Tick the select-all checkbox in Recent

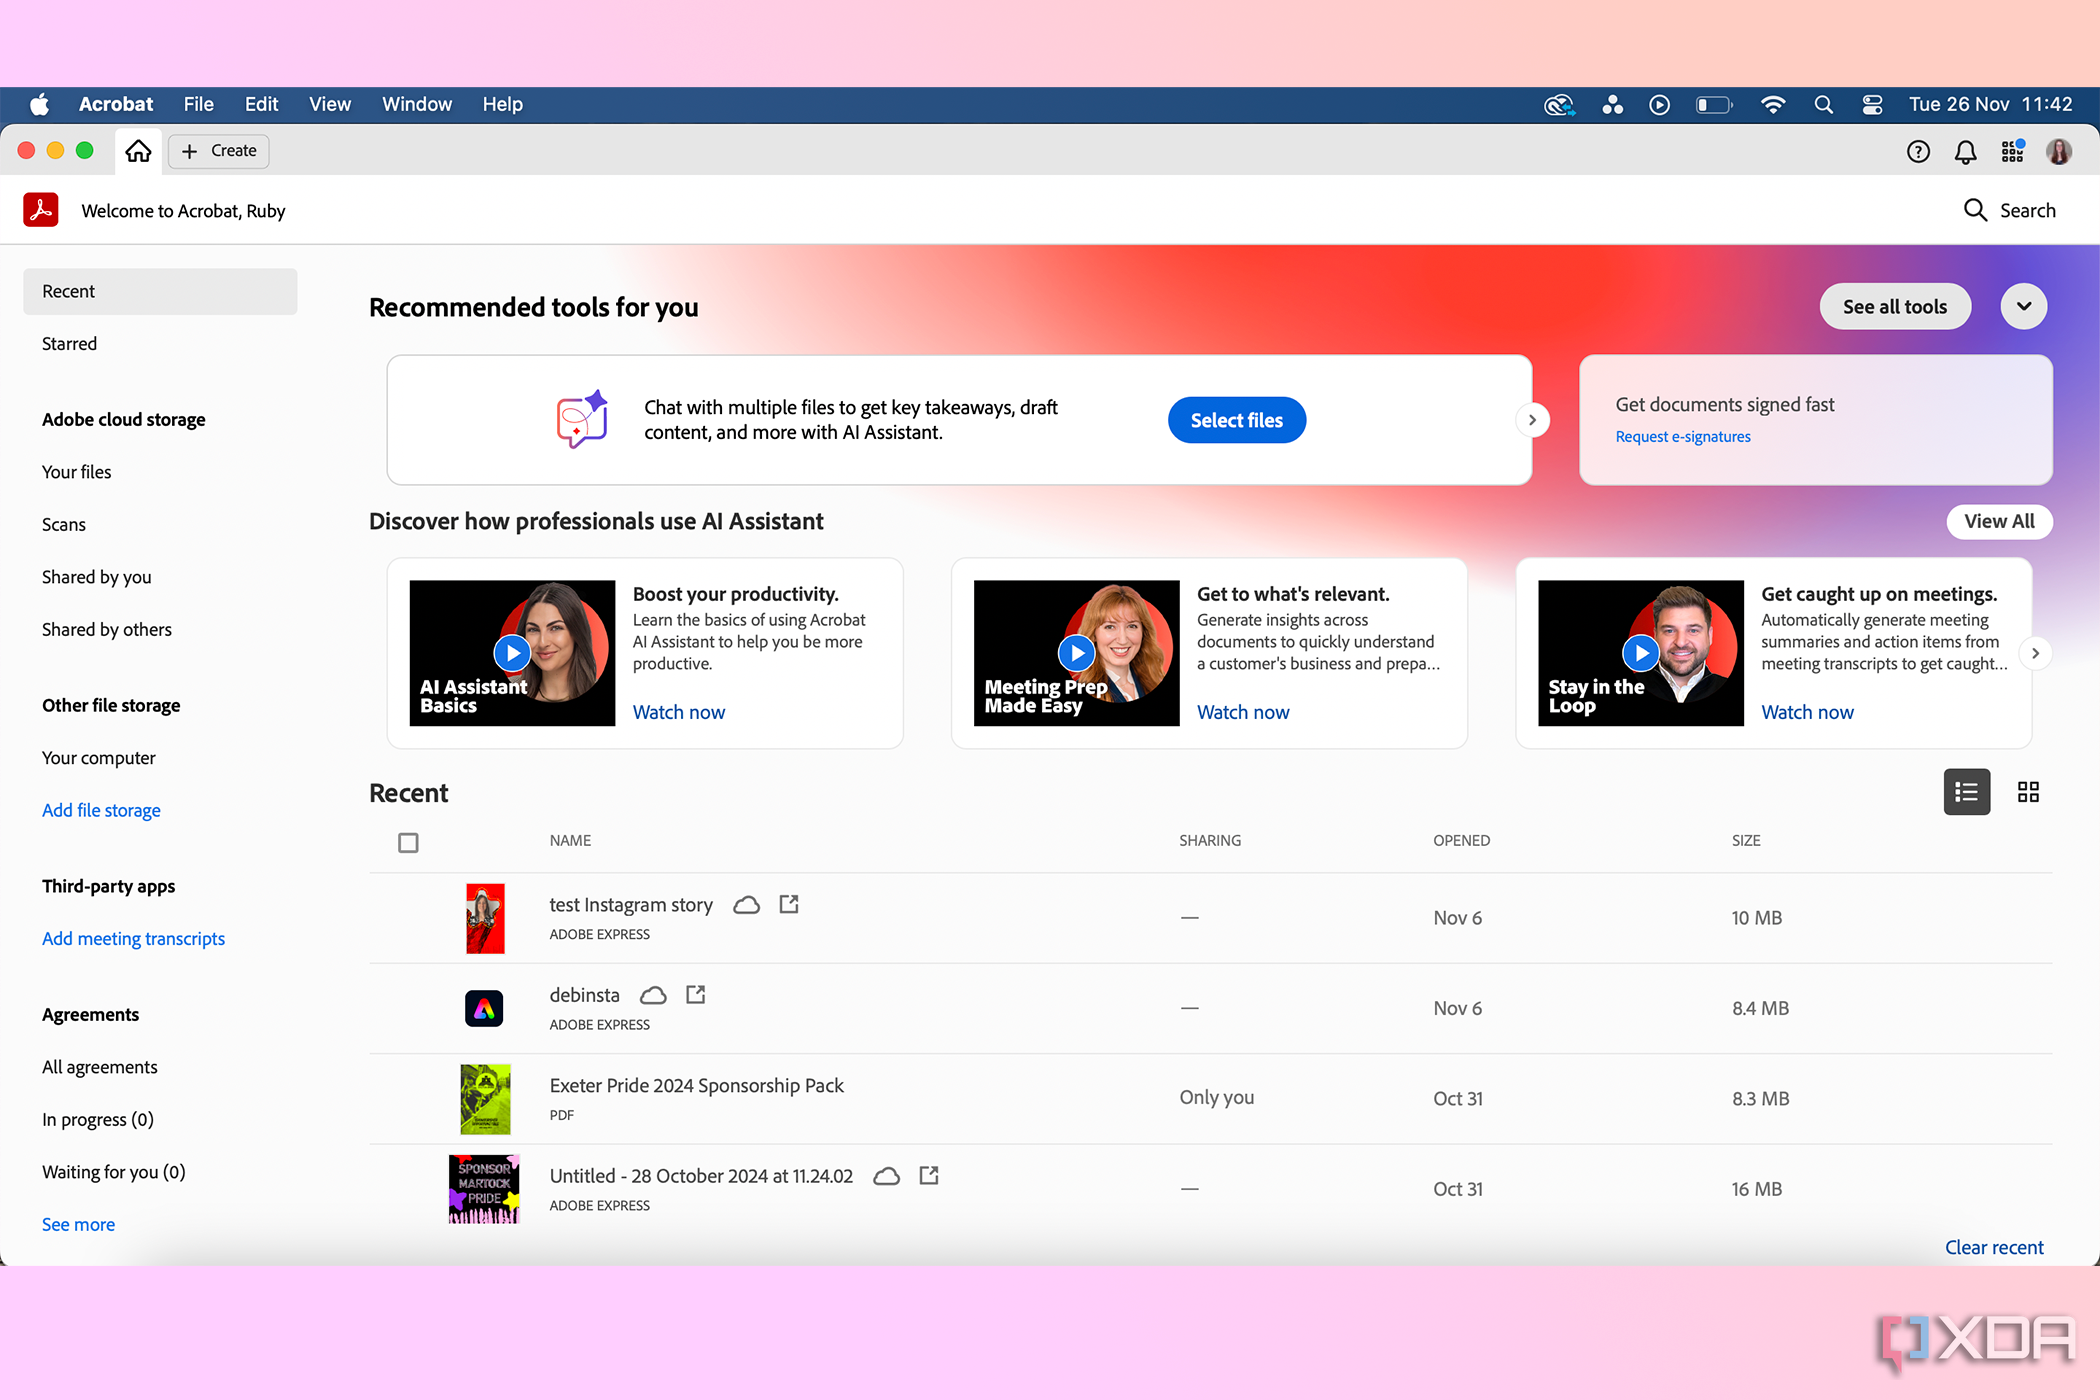click(408, 842)
